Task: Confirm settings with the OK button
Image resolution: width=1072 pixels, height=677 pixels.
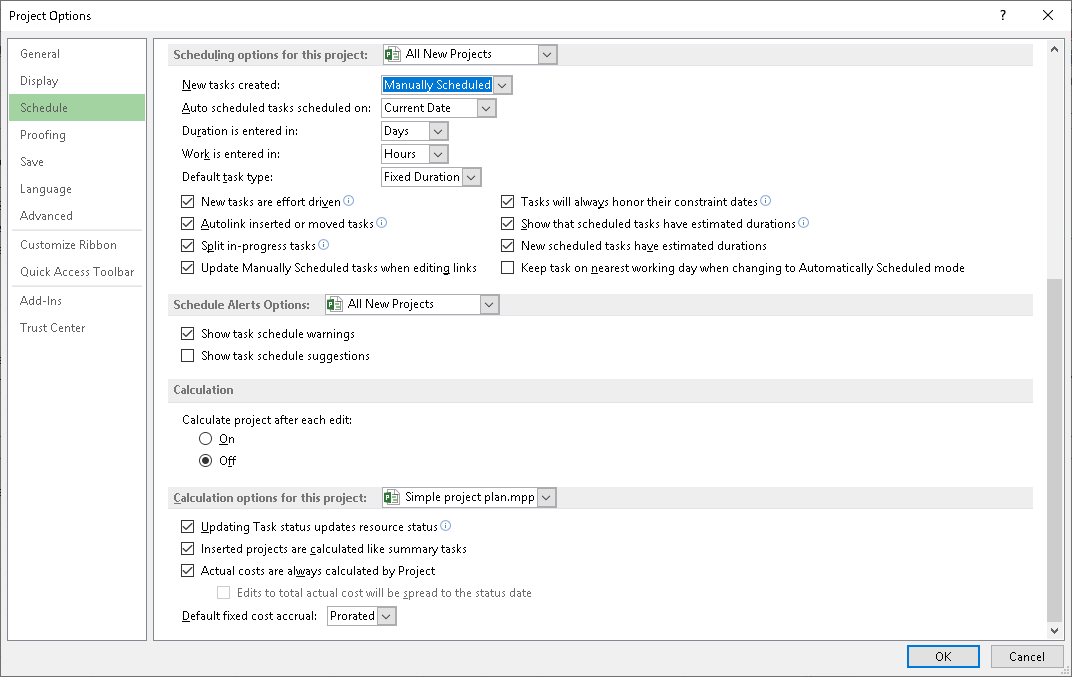Action: (x=943, y=657)
